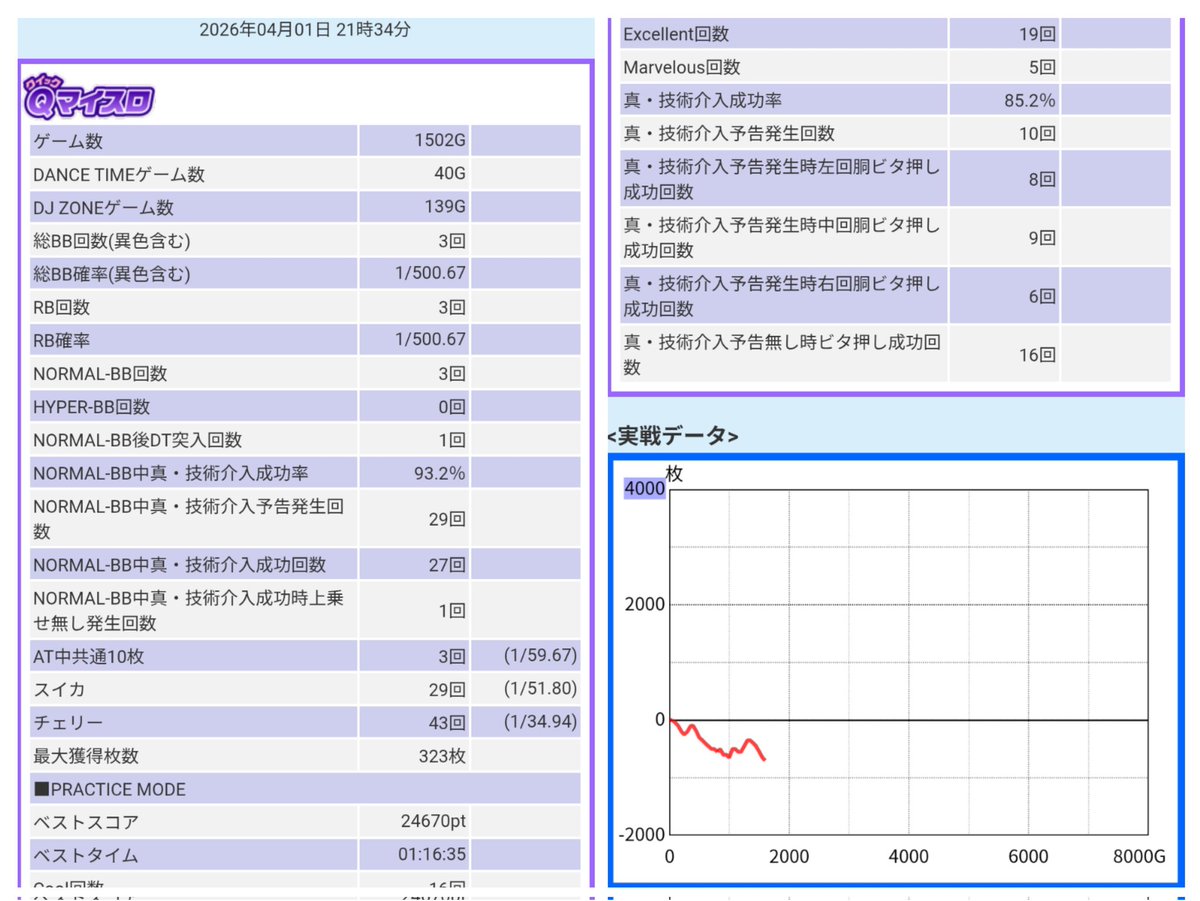The image size is (1200, 901).
Task: Click the 01:16:35 best time value
Action: 433,856
